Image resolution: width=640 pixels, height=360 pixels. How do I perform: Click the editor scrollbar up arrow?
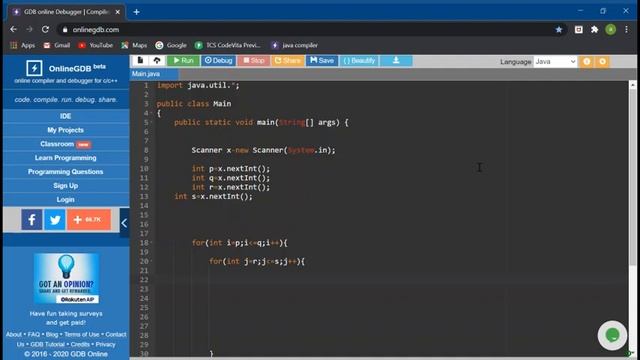(633, 85)
